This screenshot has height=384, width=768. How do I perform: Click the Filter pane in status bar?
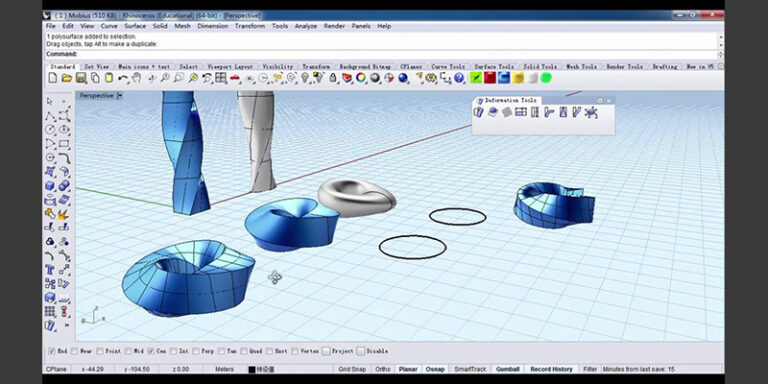click(x=590, y=369)
